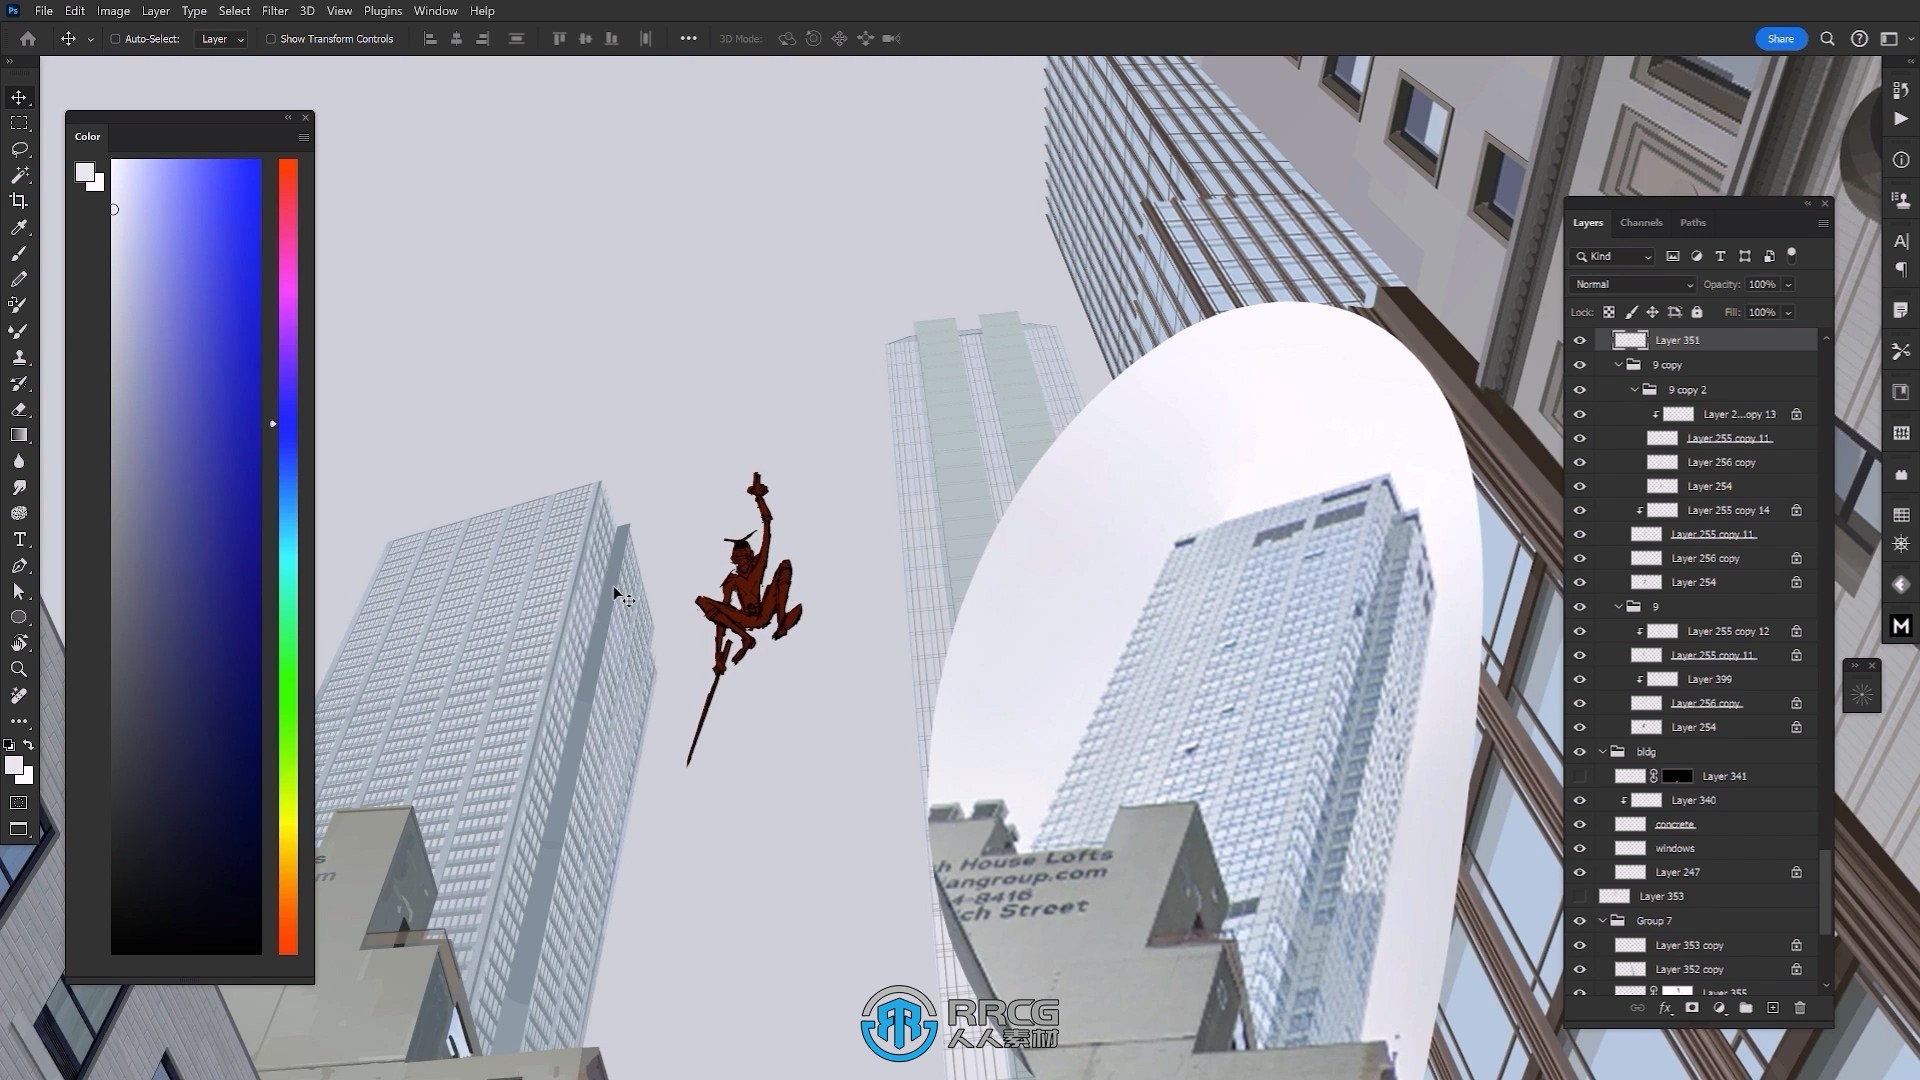Click Layer 340 thumbnail
Screen dimensions: 1920x1080
[1646, 800]
